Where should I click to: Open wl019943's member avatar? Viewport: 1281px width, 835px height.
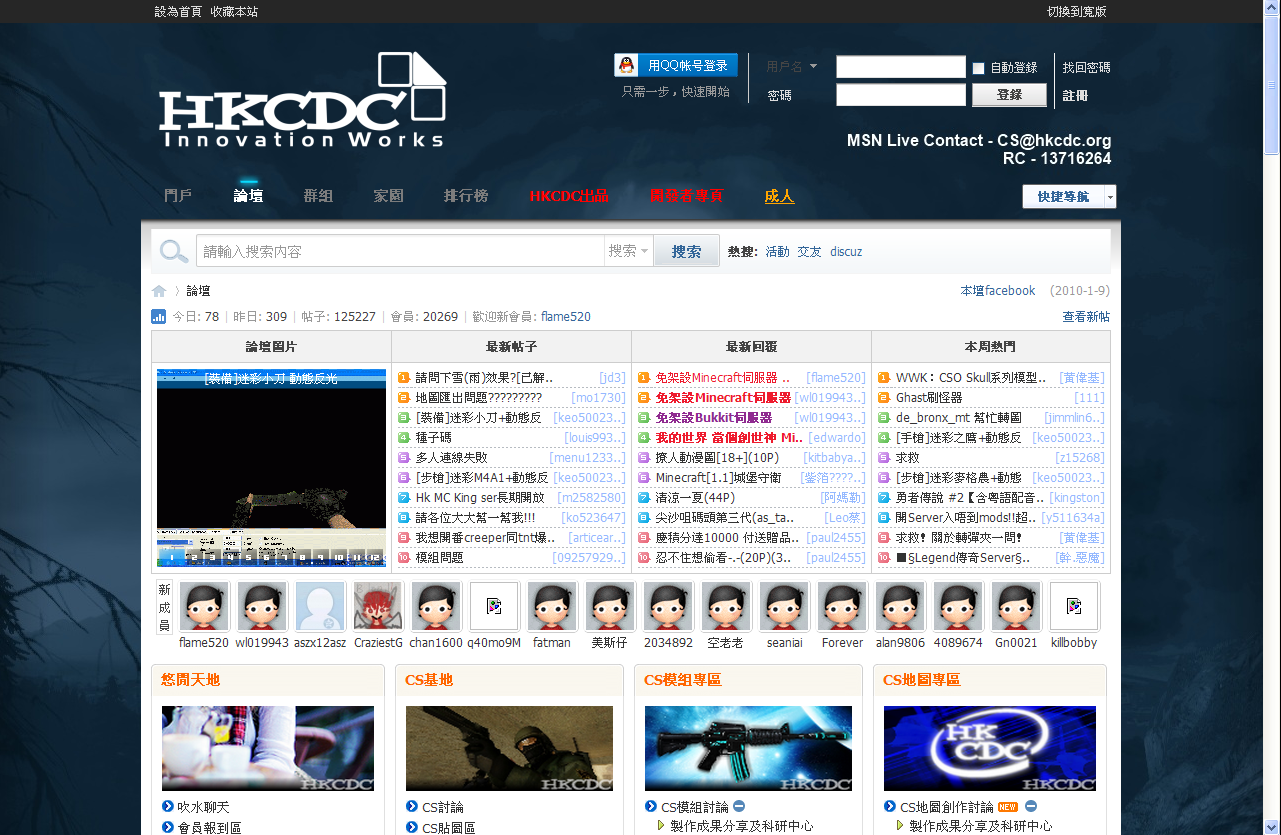pyautogui.click(x=262, y=607)
